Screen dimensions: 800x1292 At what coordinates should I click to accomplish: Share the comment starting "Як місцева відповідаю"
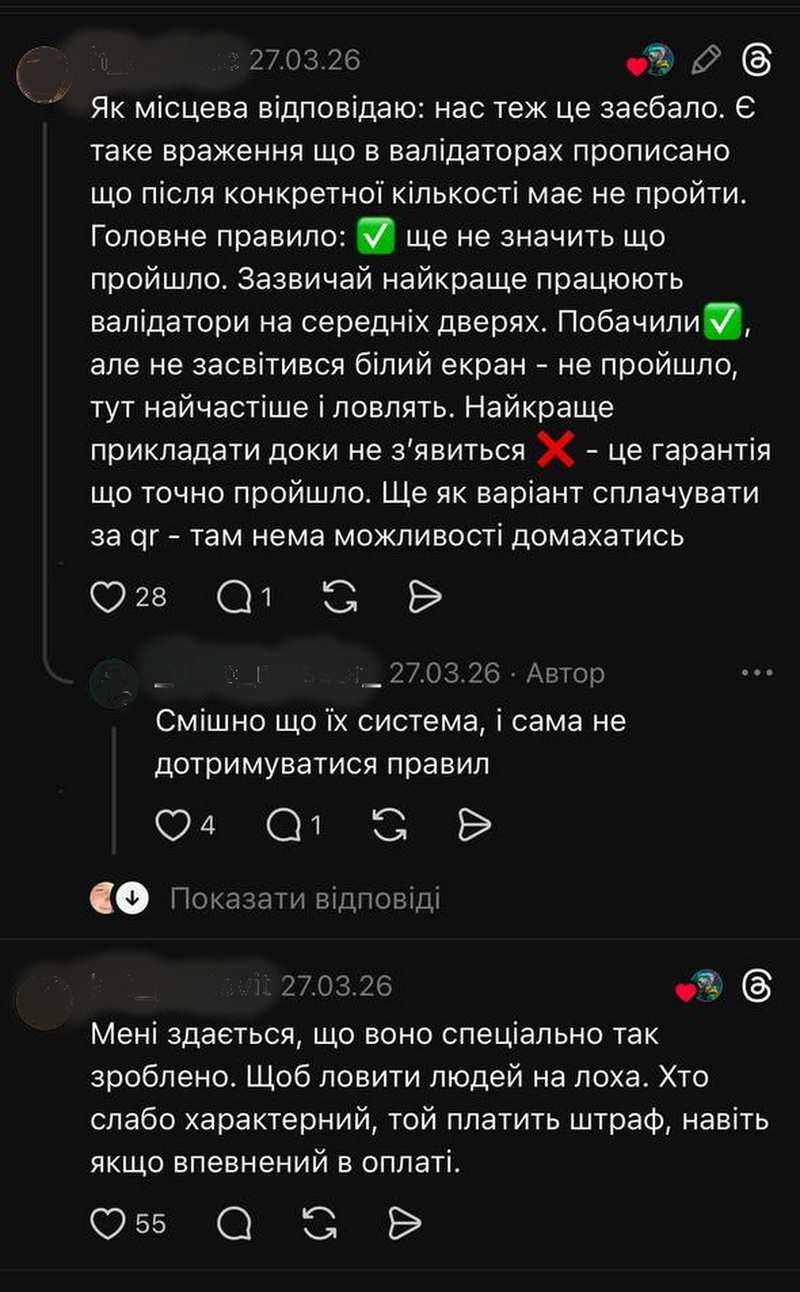click(425, 597)
